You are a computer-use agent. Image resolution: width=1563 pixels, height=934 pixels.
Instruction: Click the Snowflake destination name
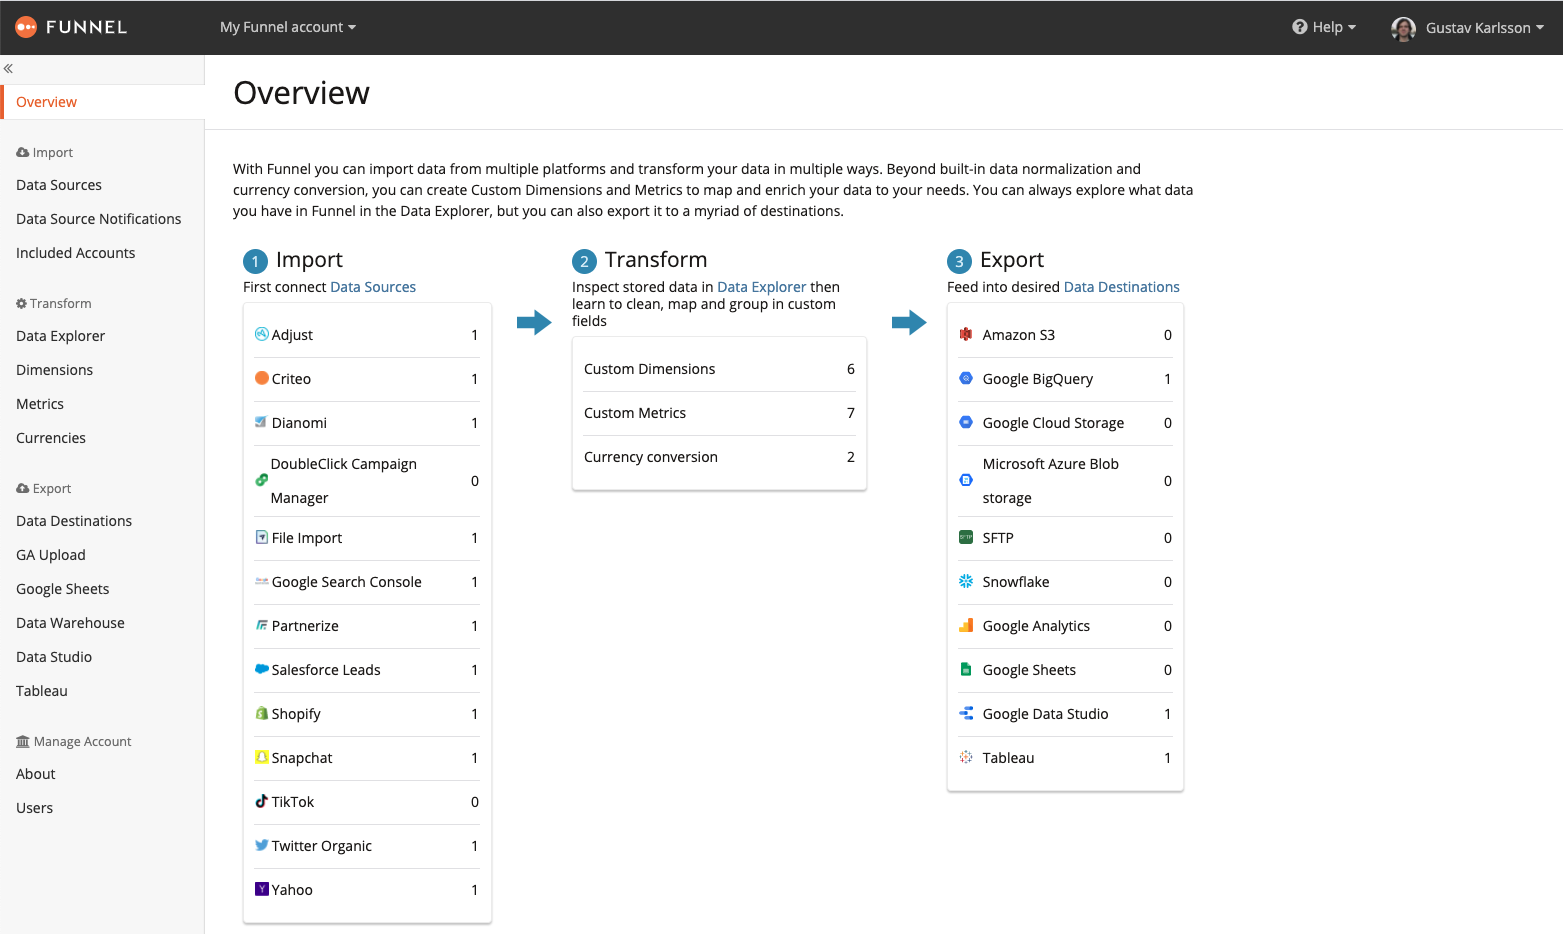click(1016, 582)
